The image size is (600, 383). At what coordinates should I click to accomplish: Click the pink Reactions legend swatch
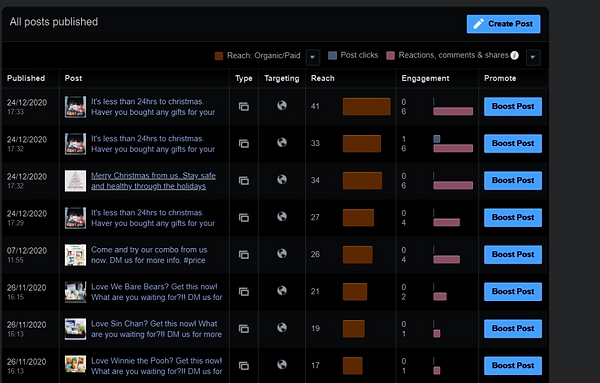(x=390, y=55)
